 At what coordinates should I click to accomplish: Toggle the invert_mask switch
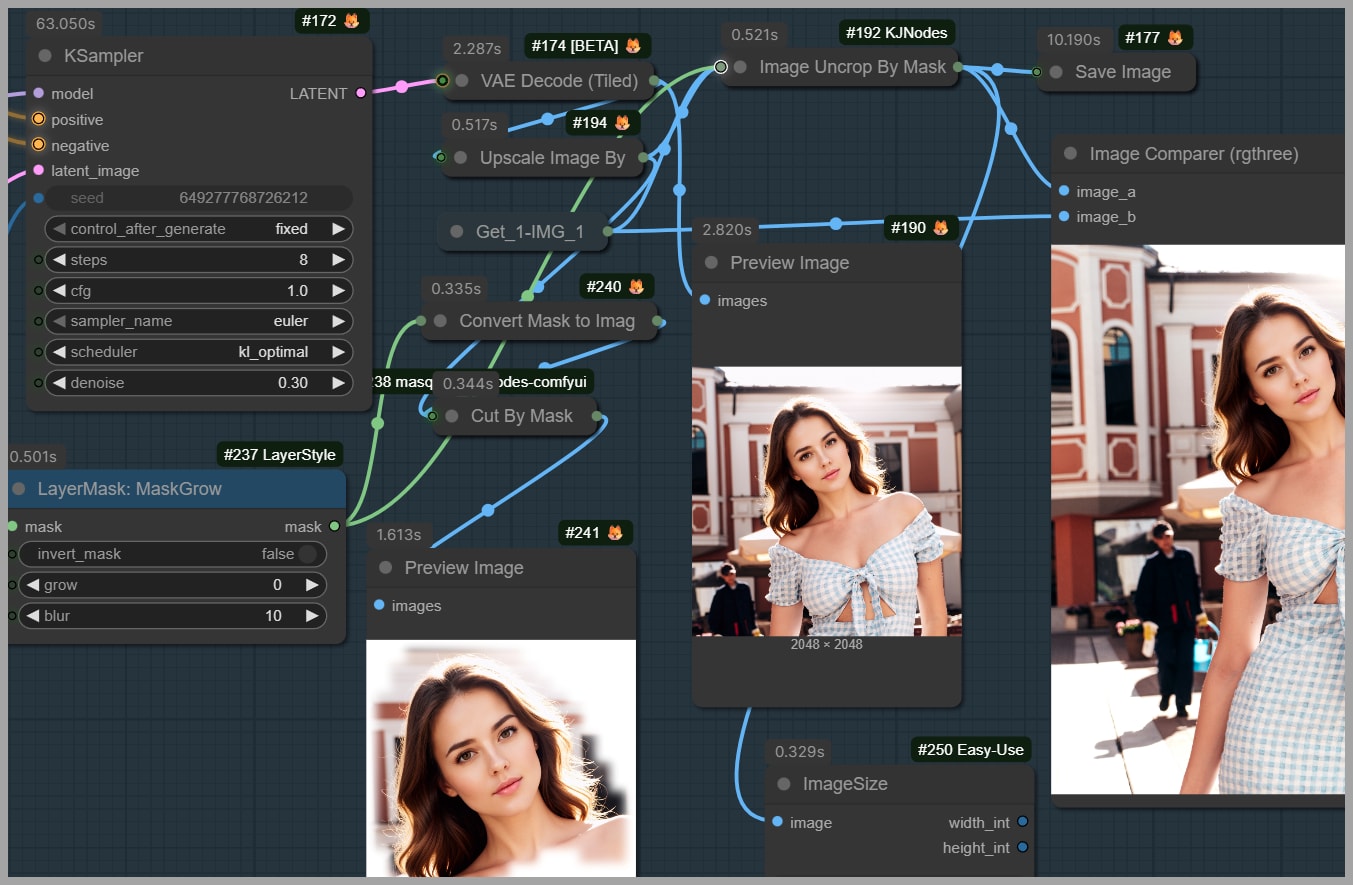click(306, 554)
